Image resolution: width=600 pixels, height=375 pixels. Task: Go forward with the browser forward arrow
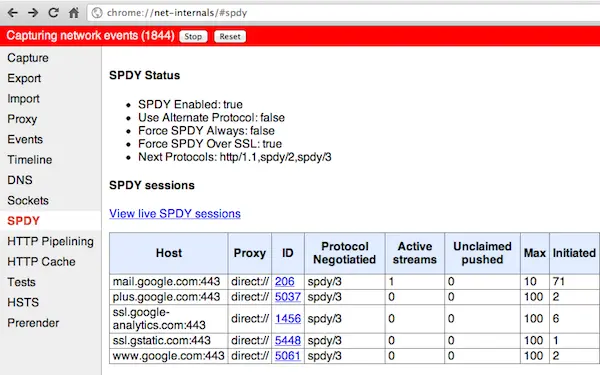point(33,13)
